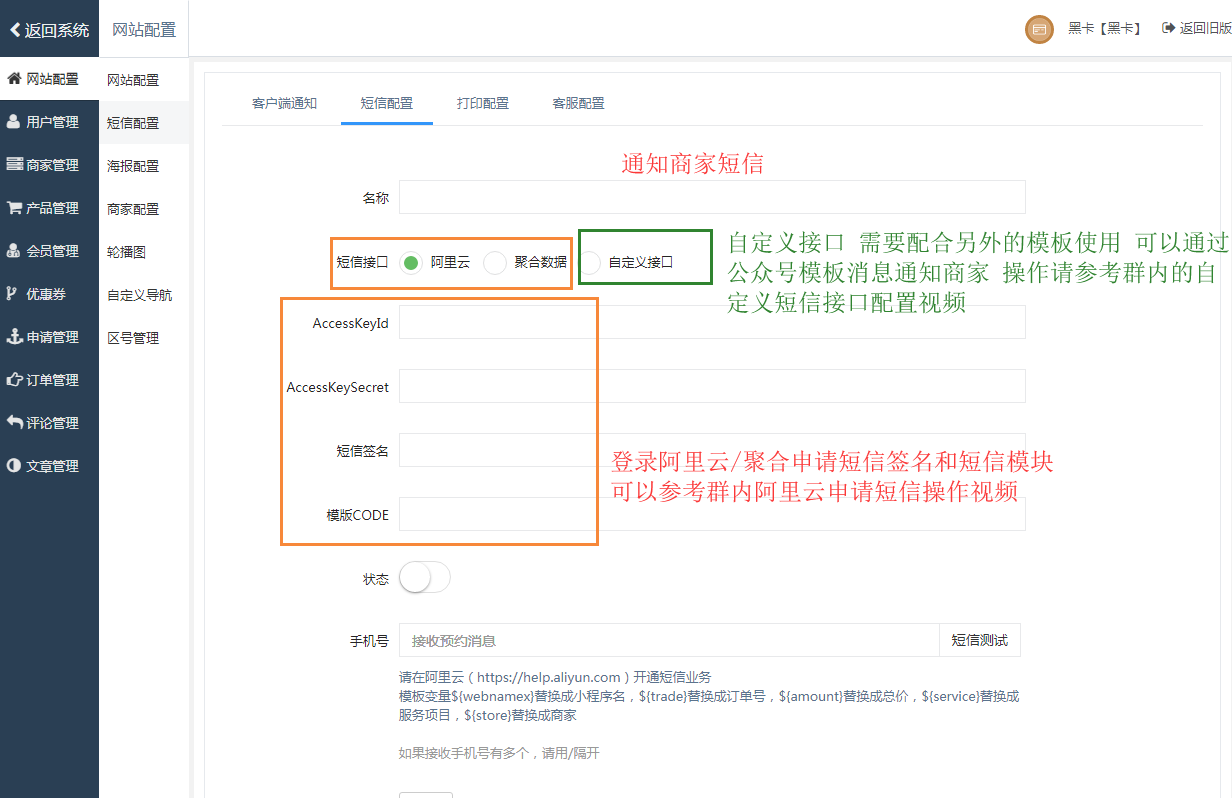
Task: Switch to the 客户端通知 tab
Action: point(284,103)
